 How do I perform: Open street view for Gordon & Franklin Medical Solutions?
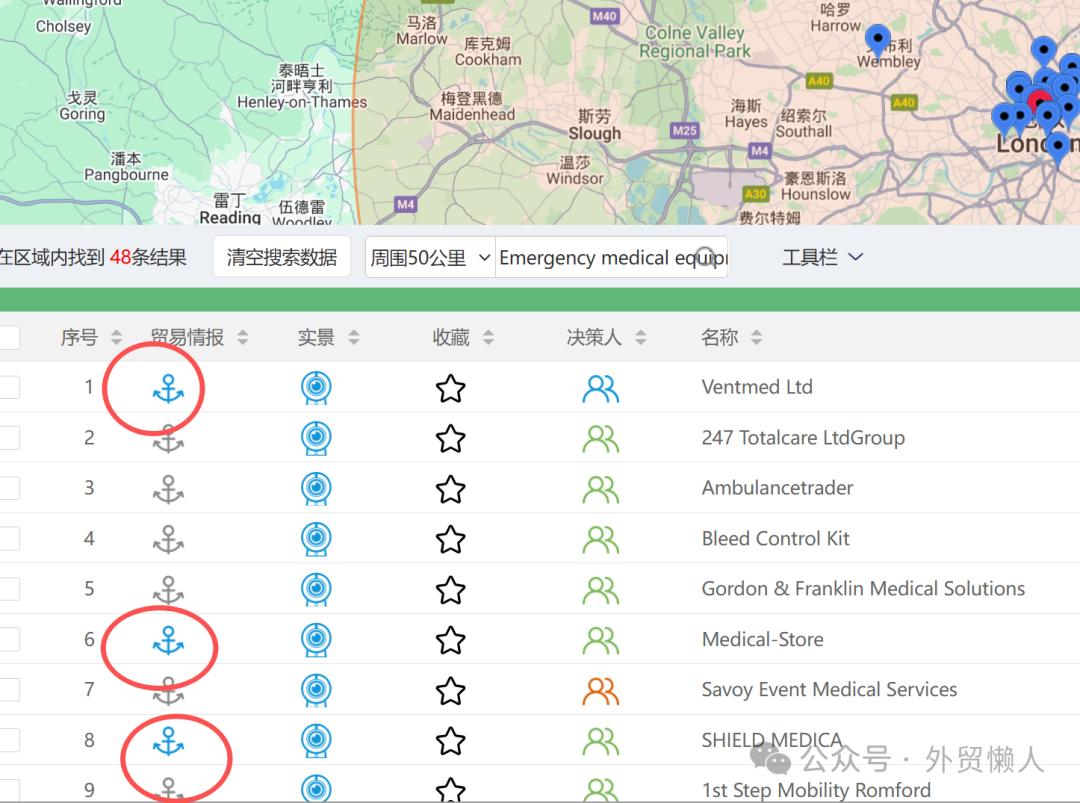(x=316, y=590)
